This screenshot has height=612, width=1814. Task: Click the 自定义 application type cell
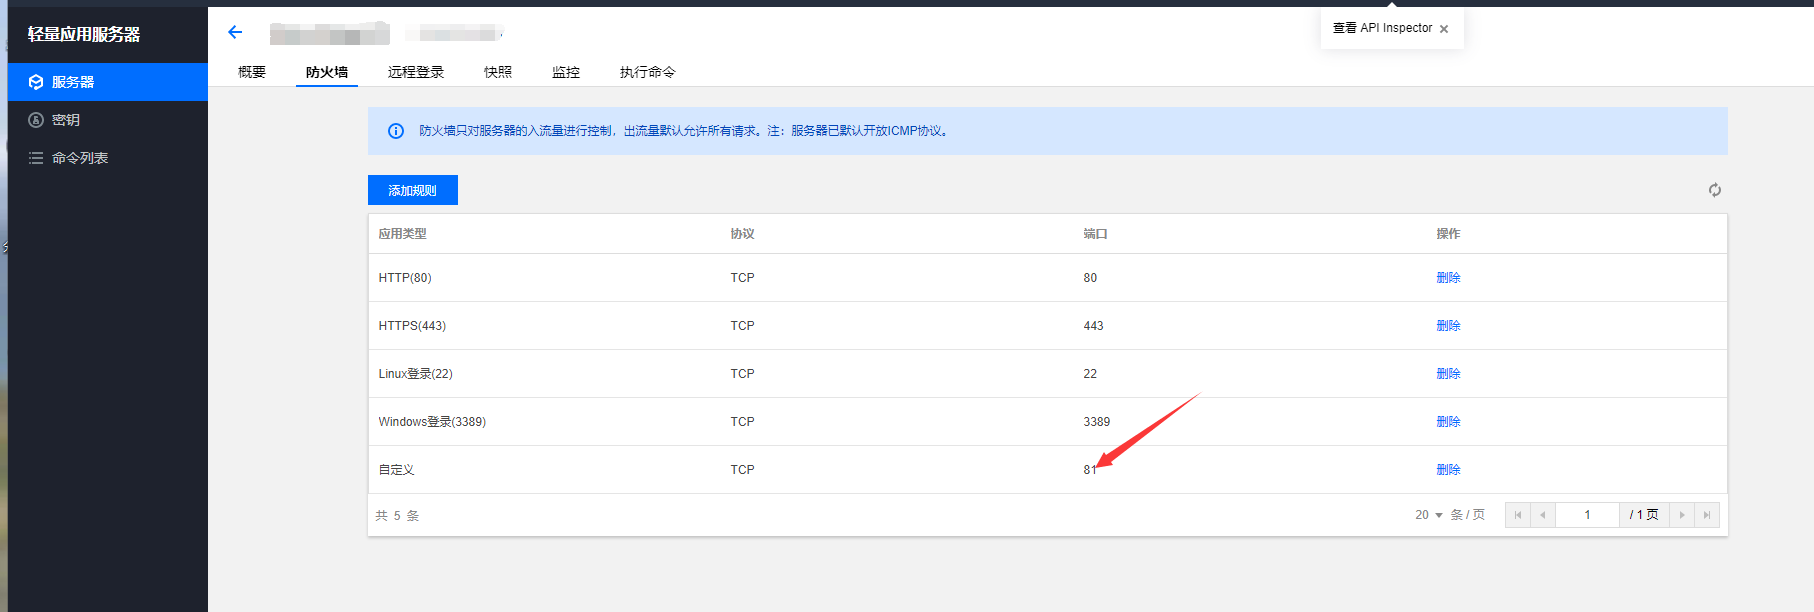(x=396, y=470)
